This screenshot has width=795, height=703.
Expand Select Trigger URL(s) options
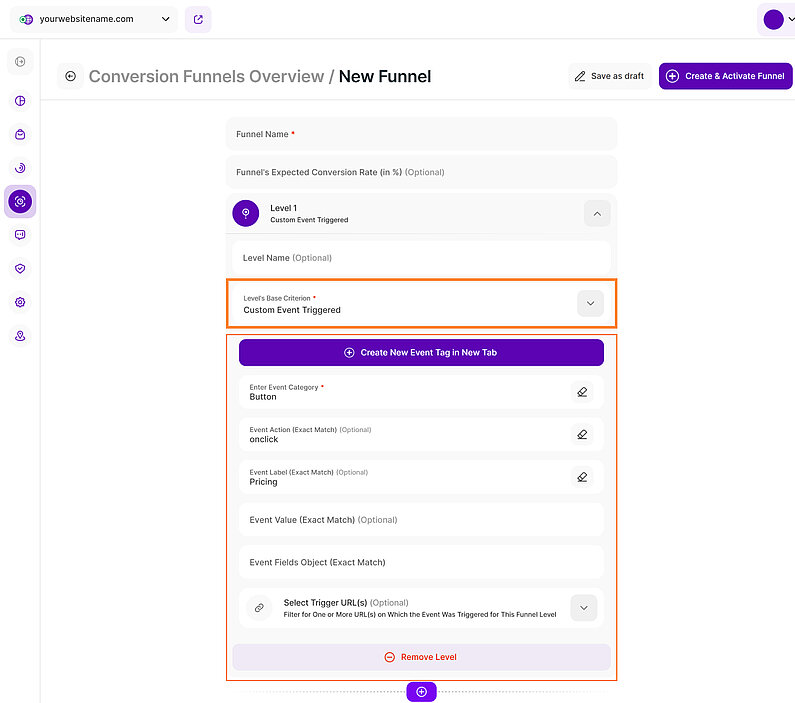583,607
